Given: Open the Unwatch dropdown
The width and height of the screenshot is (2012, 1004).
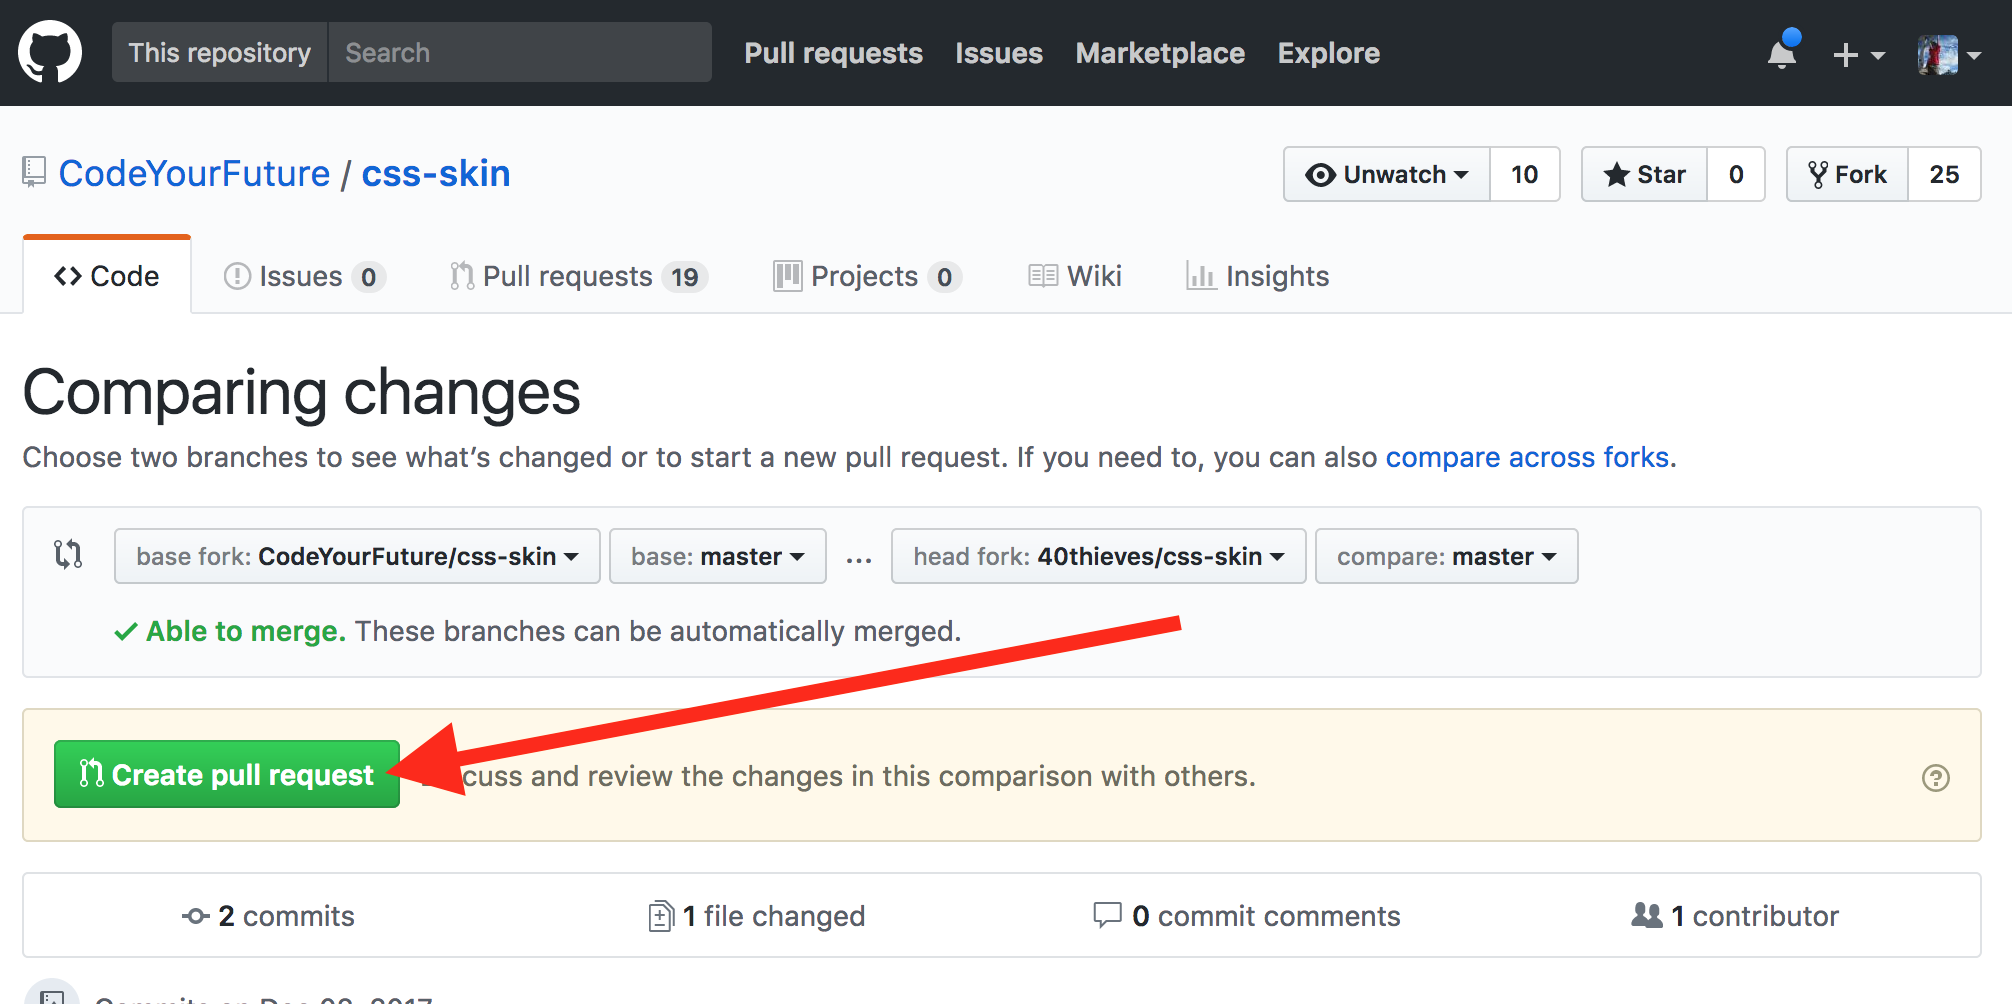Looking at the screenshot, I should coord(1387,174).
